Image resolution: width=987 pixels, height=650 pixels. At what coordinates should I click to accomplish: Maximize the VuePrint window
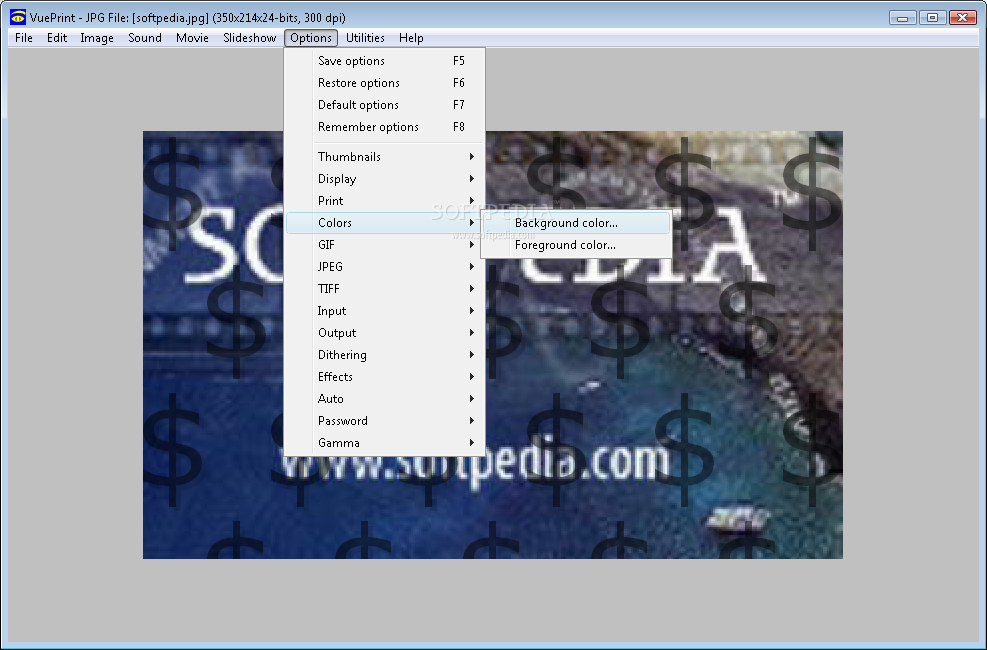(x=932, y=18)
